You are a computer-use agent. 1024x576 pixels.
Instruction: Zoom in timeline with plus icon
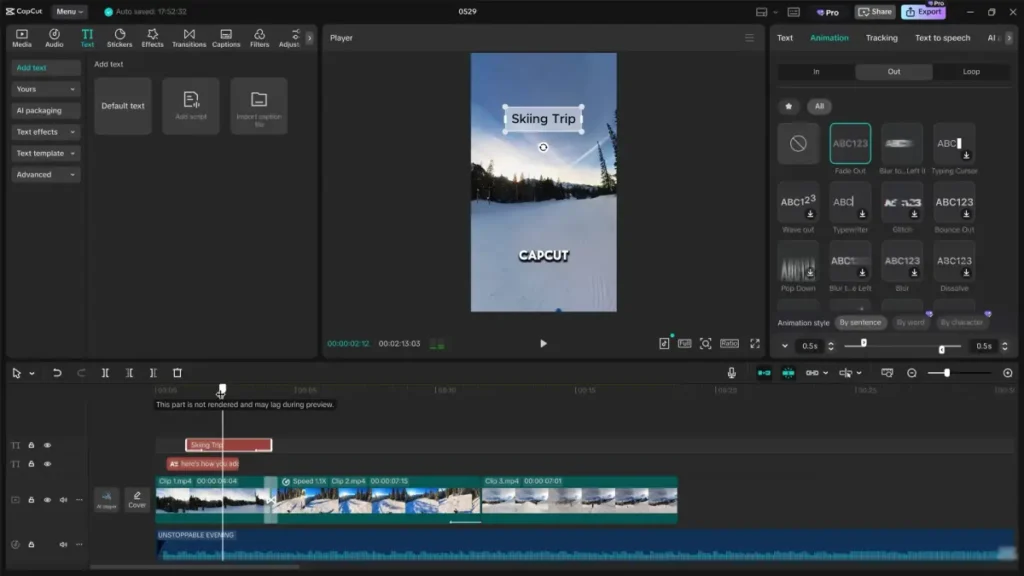point(1008,373)
